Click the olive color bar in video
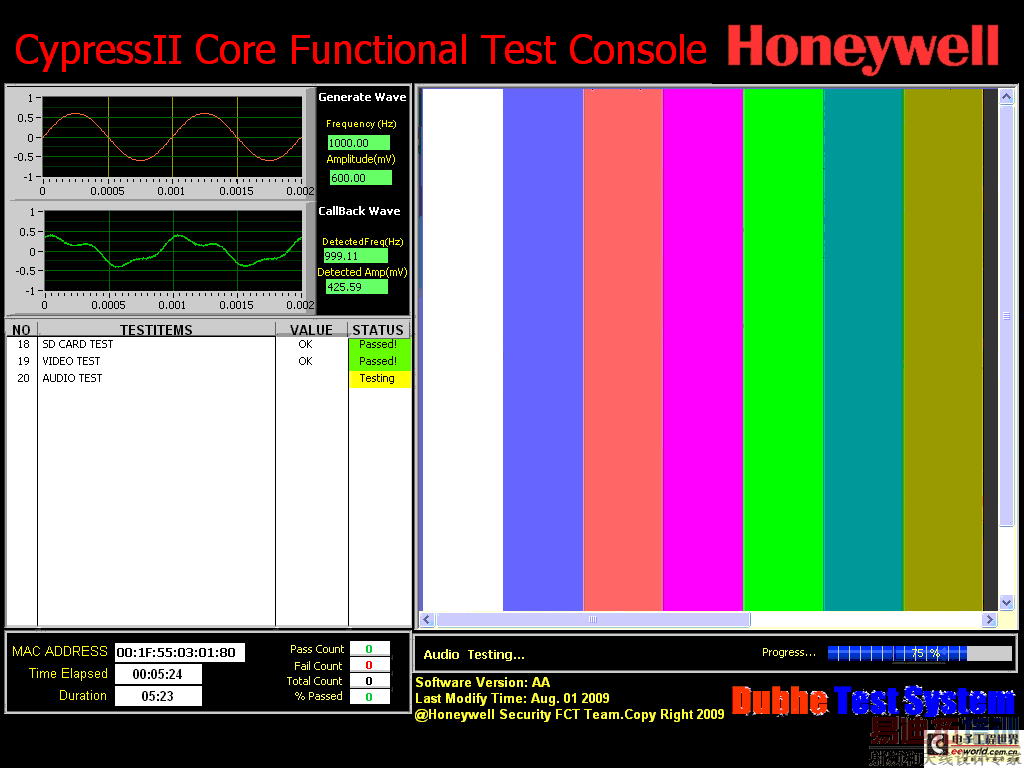This screenshot has height=768, width=1024. tap(943, 349)
